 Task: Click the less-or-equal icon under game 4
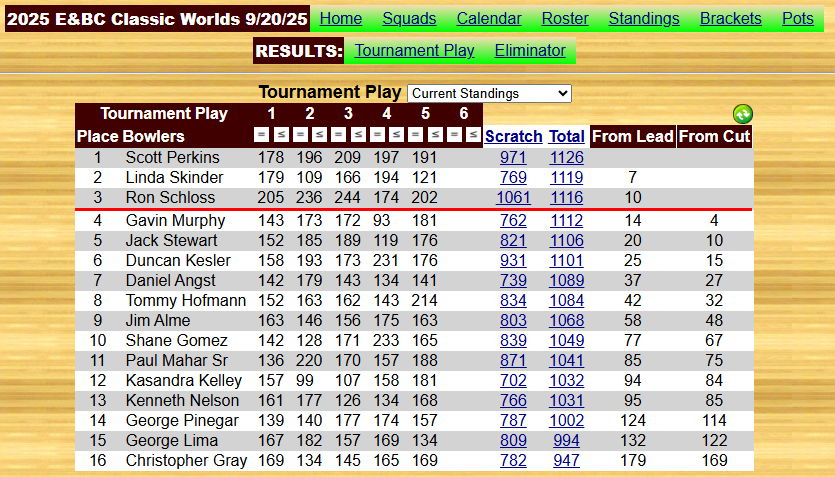click(396, 135)
